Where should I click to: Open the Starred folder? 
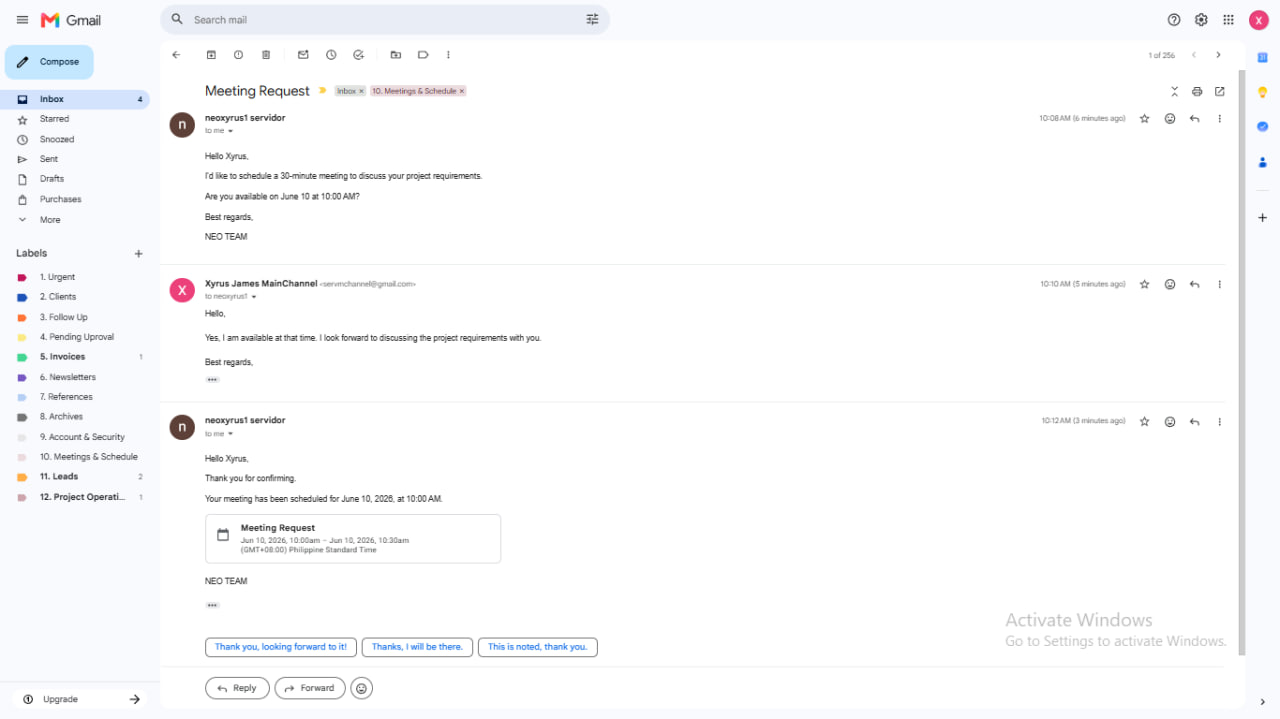point(75,119)
